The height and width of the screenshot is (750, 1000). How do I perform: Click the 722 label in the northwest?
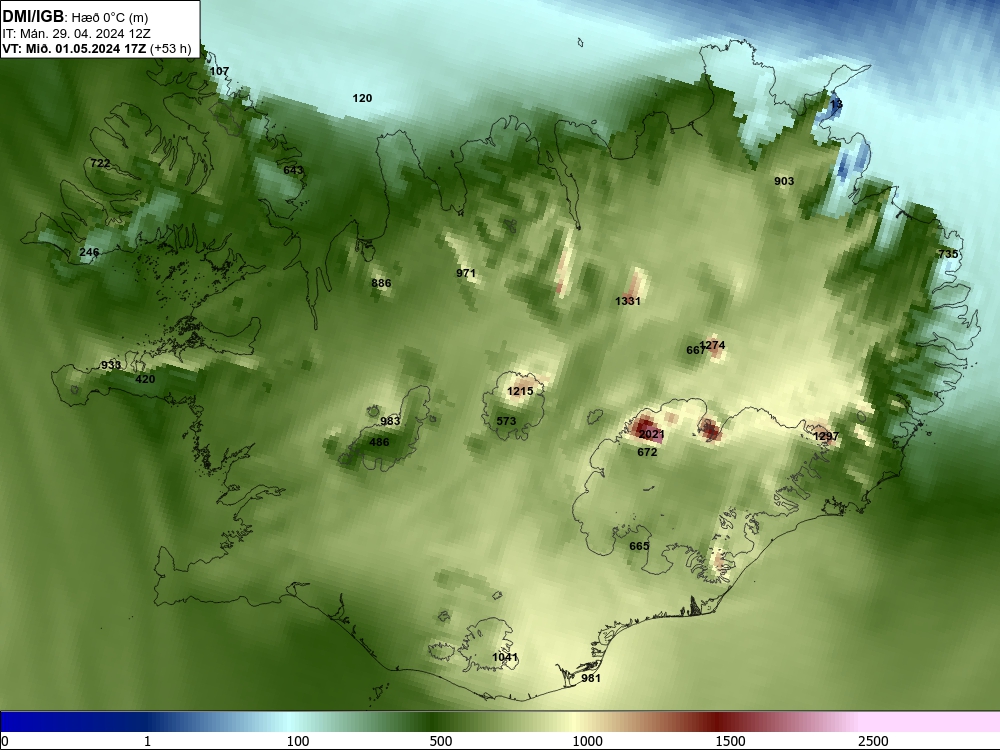(100, 163)
